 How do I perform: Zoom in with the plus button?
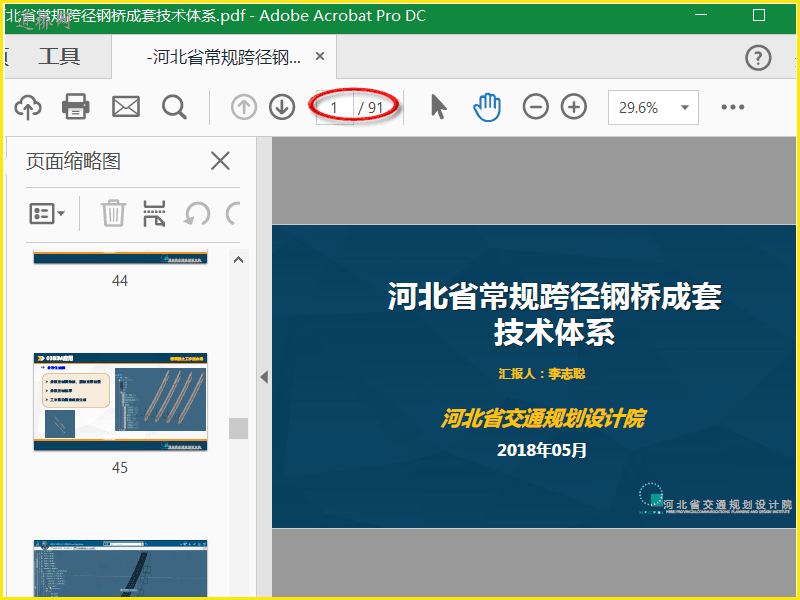pos(574,107)
